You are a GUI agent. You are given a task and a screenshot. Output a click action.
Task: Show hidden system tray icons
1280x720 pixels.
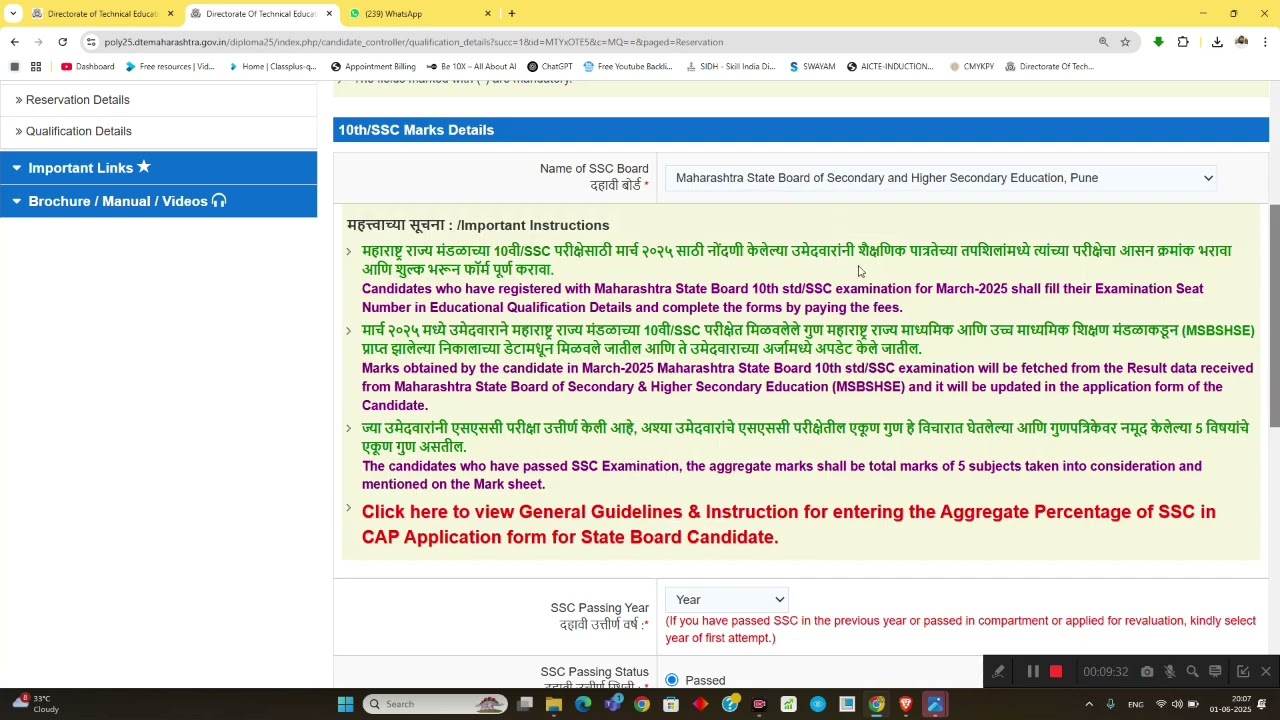point(1089,704)
